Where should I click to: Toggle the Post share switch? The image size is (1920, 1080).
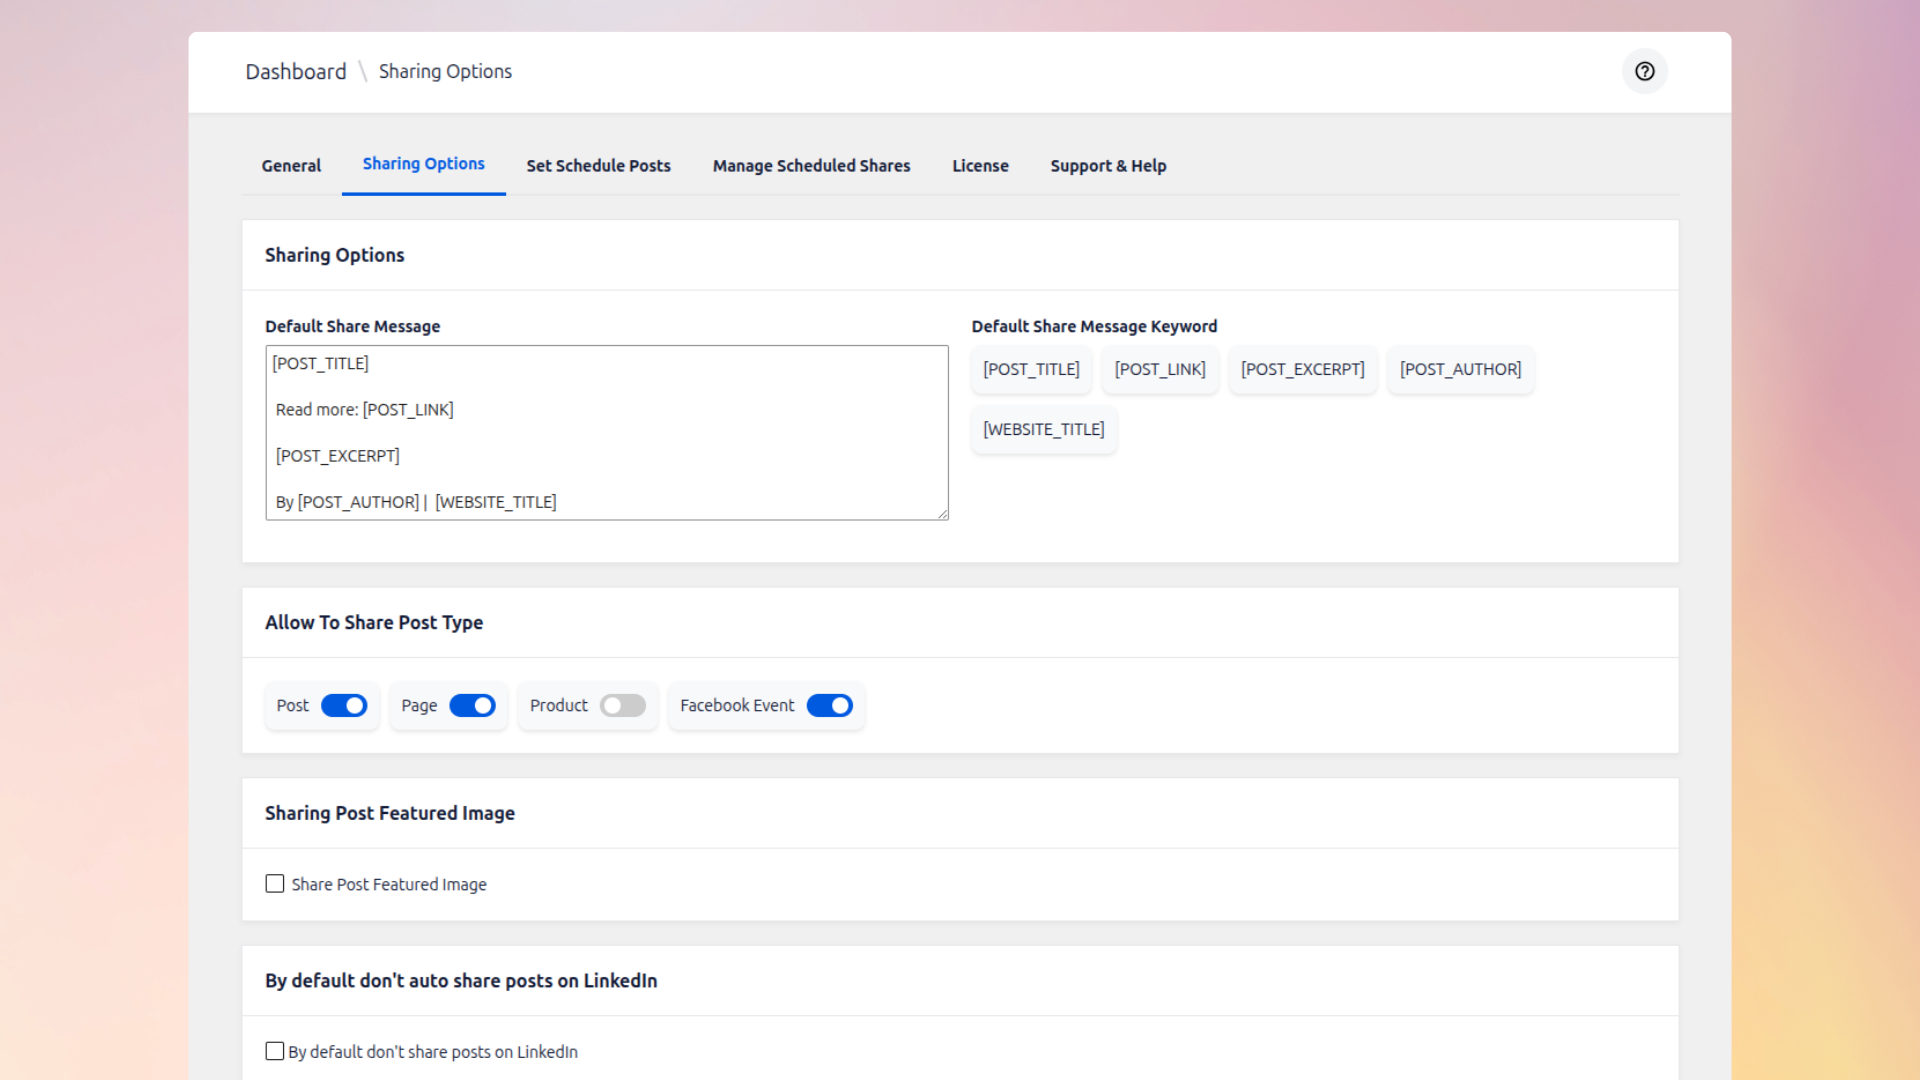[344, 706]
